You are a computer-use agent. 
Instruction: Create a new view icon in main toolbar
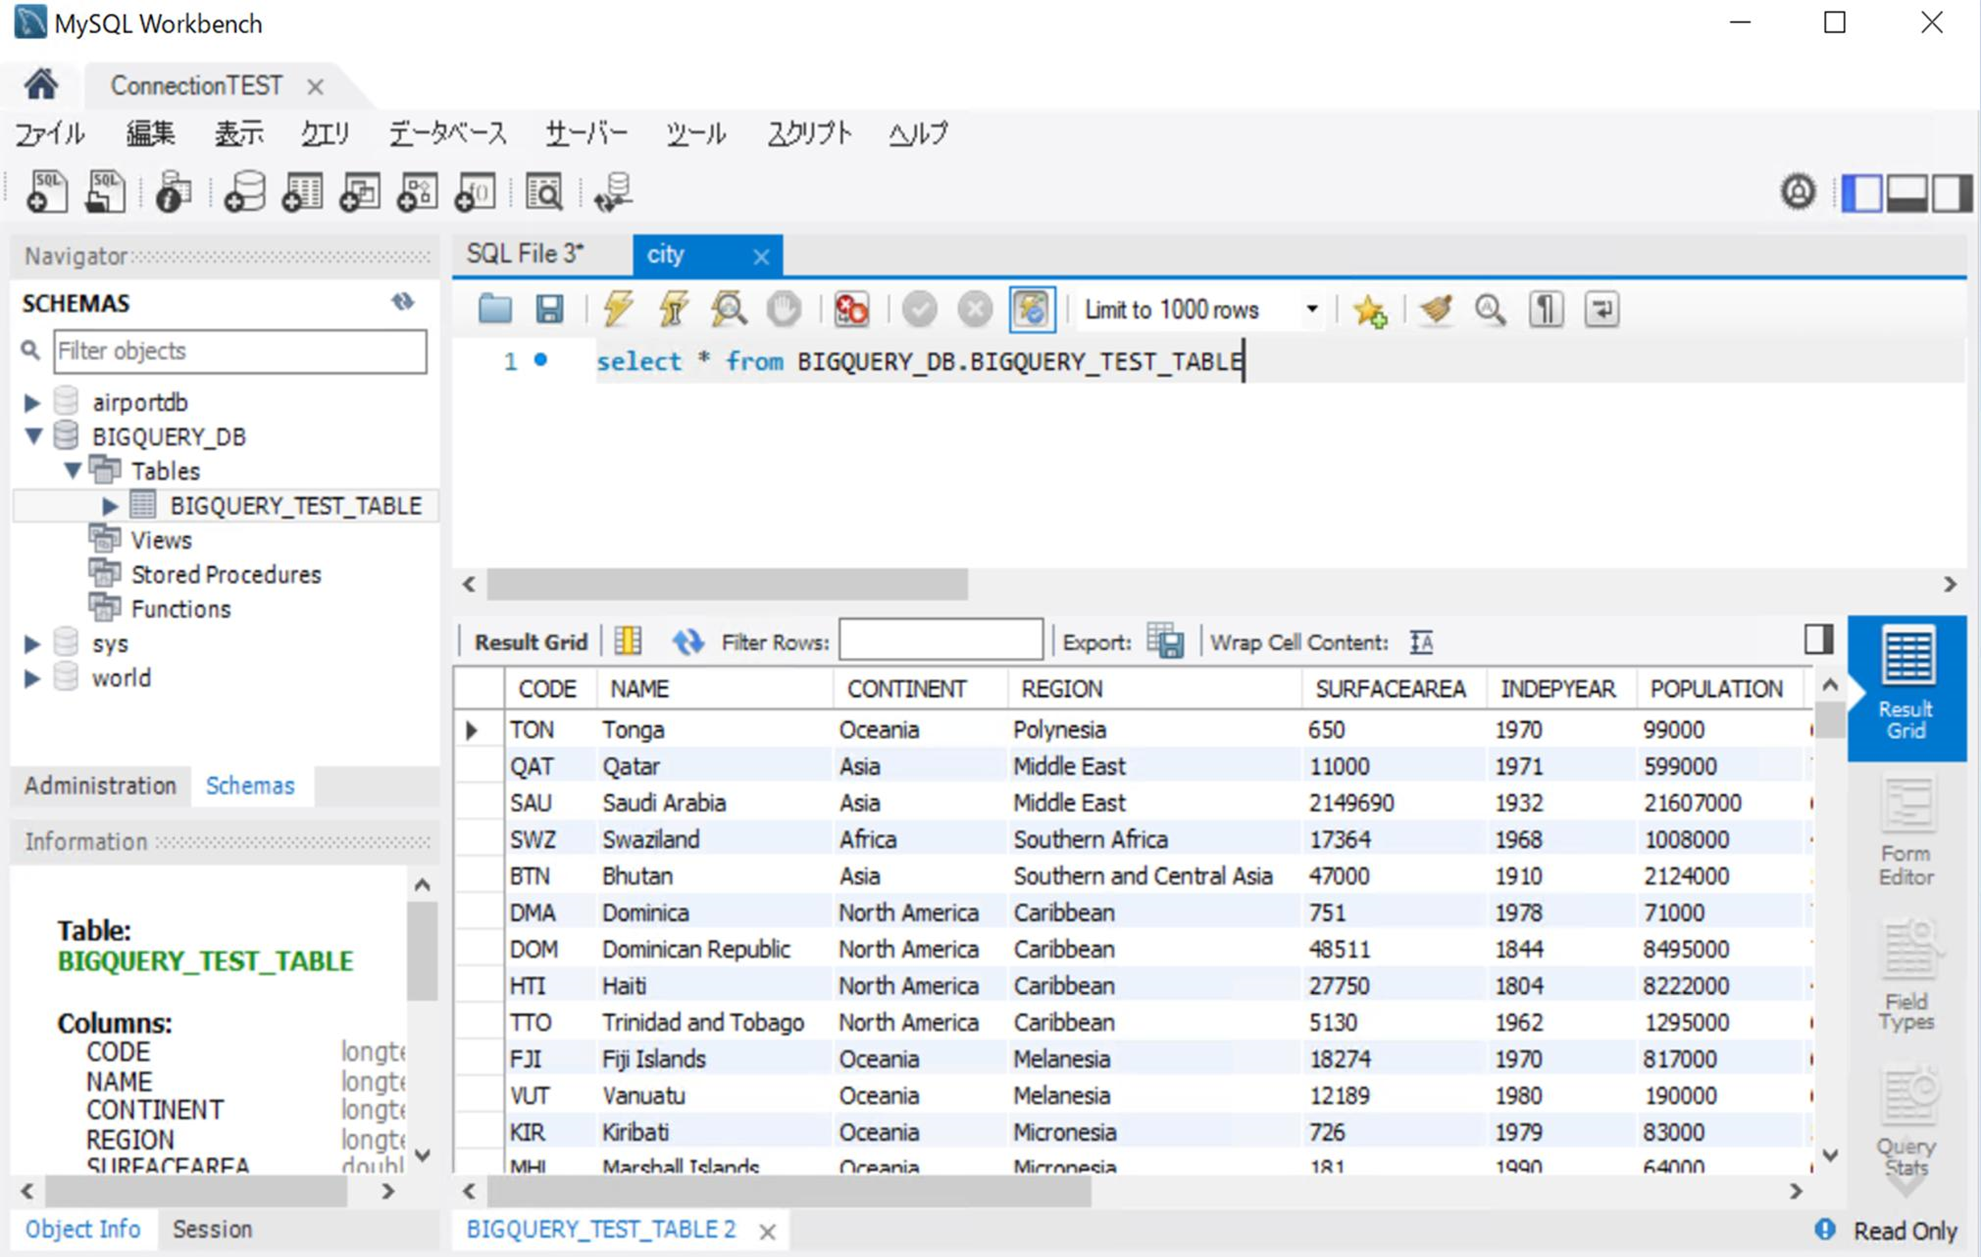coord(359,191)
